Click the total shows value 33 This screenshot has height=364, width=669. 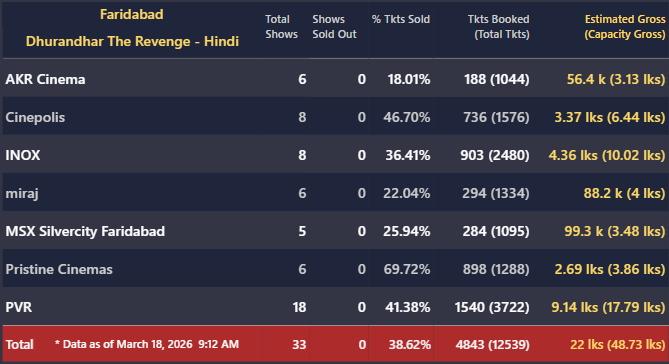(300, 344)
